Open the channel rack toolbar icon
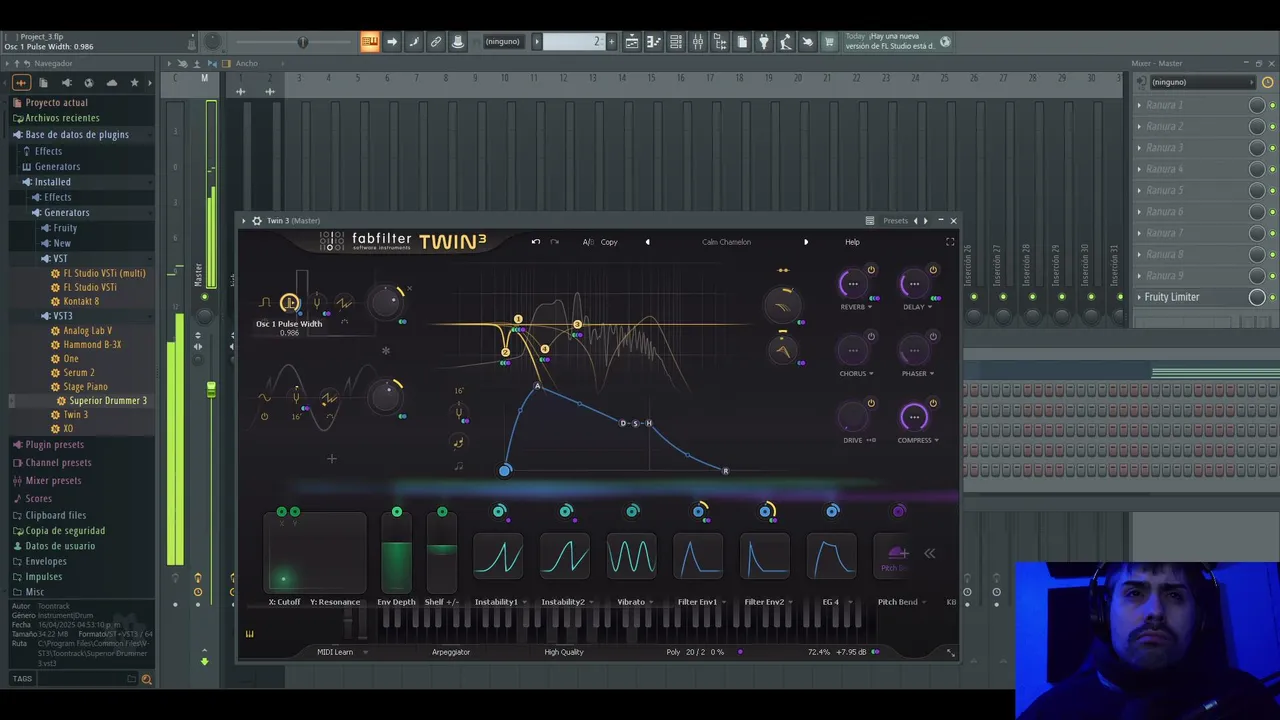 click(x=676, y=42)
